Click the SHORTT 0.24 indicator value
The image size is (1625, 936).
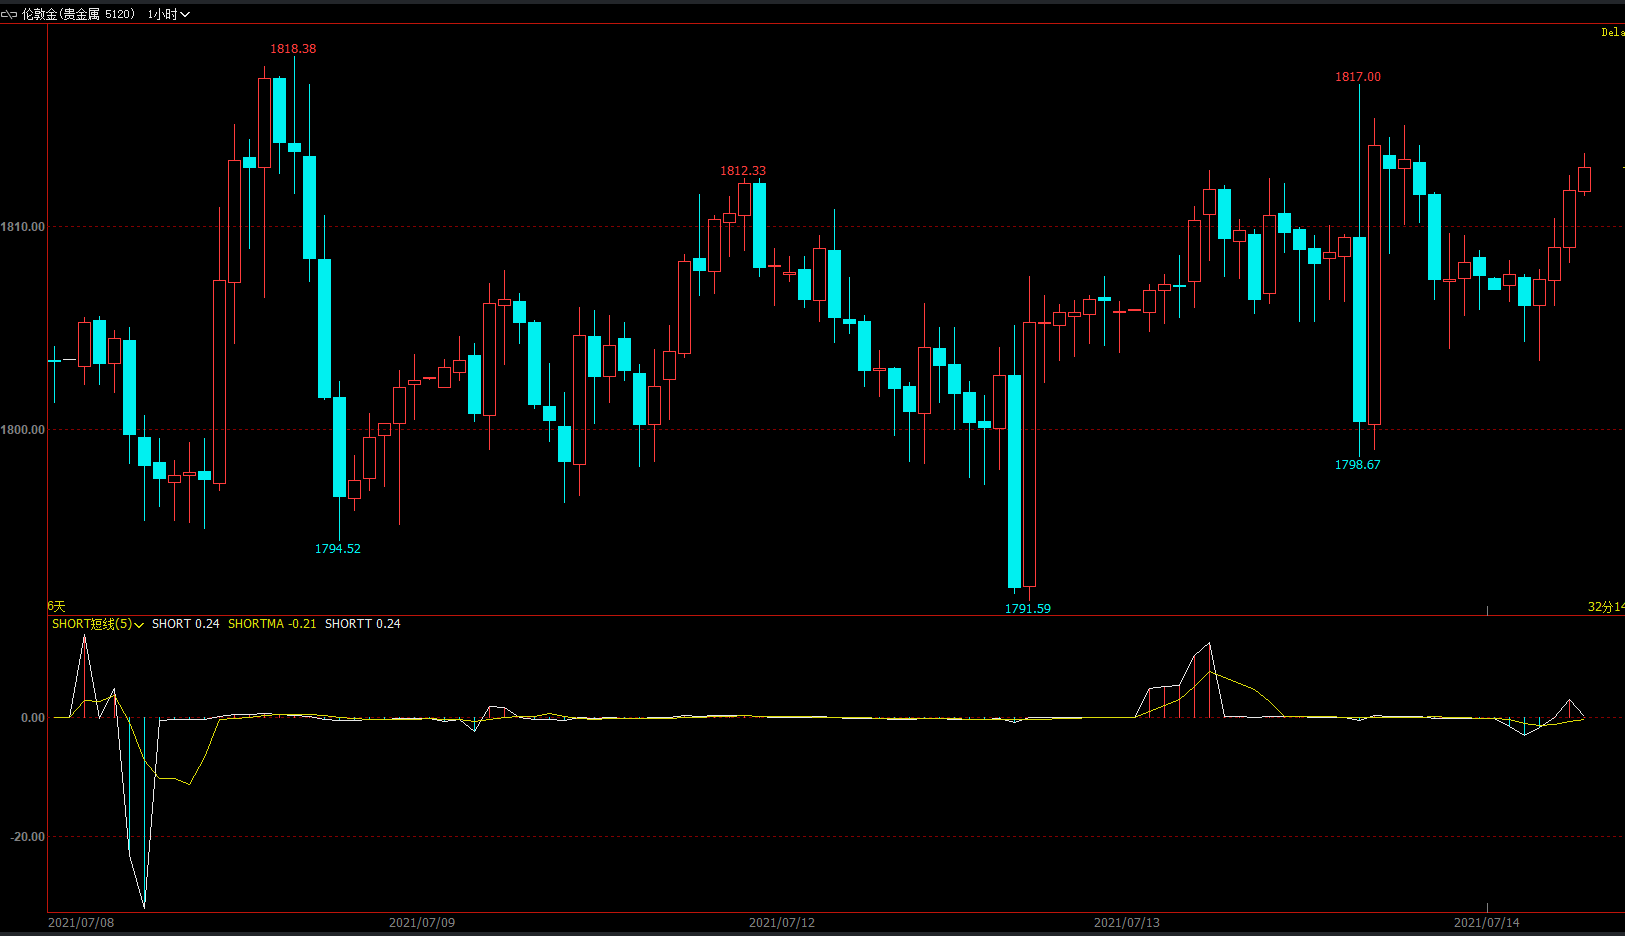(363, 624)
